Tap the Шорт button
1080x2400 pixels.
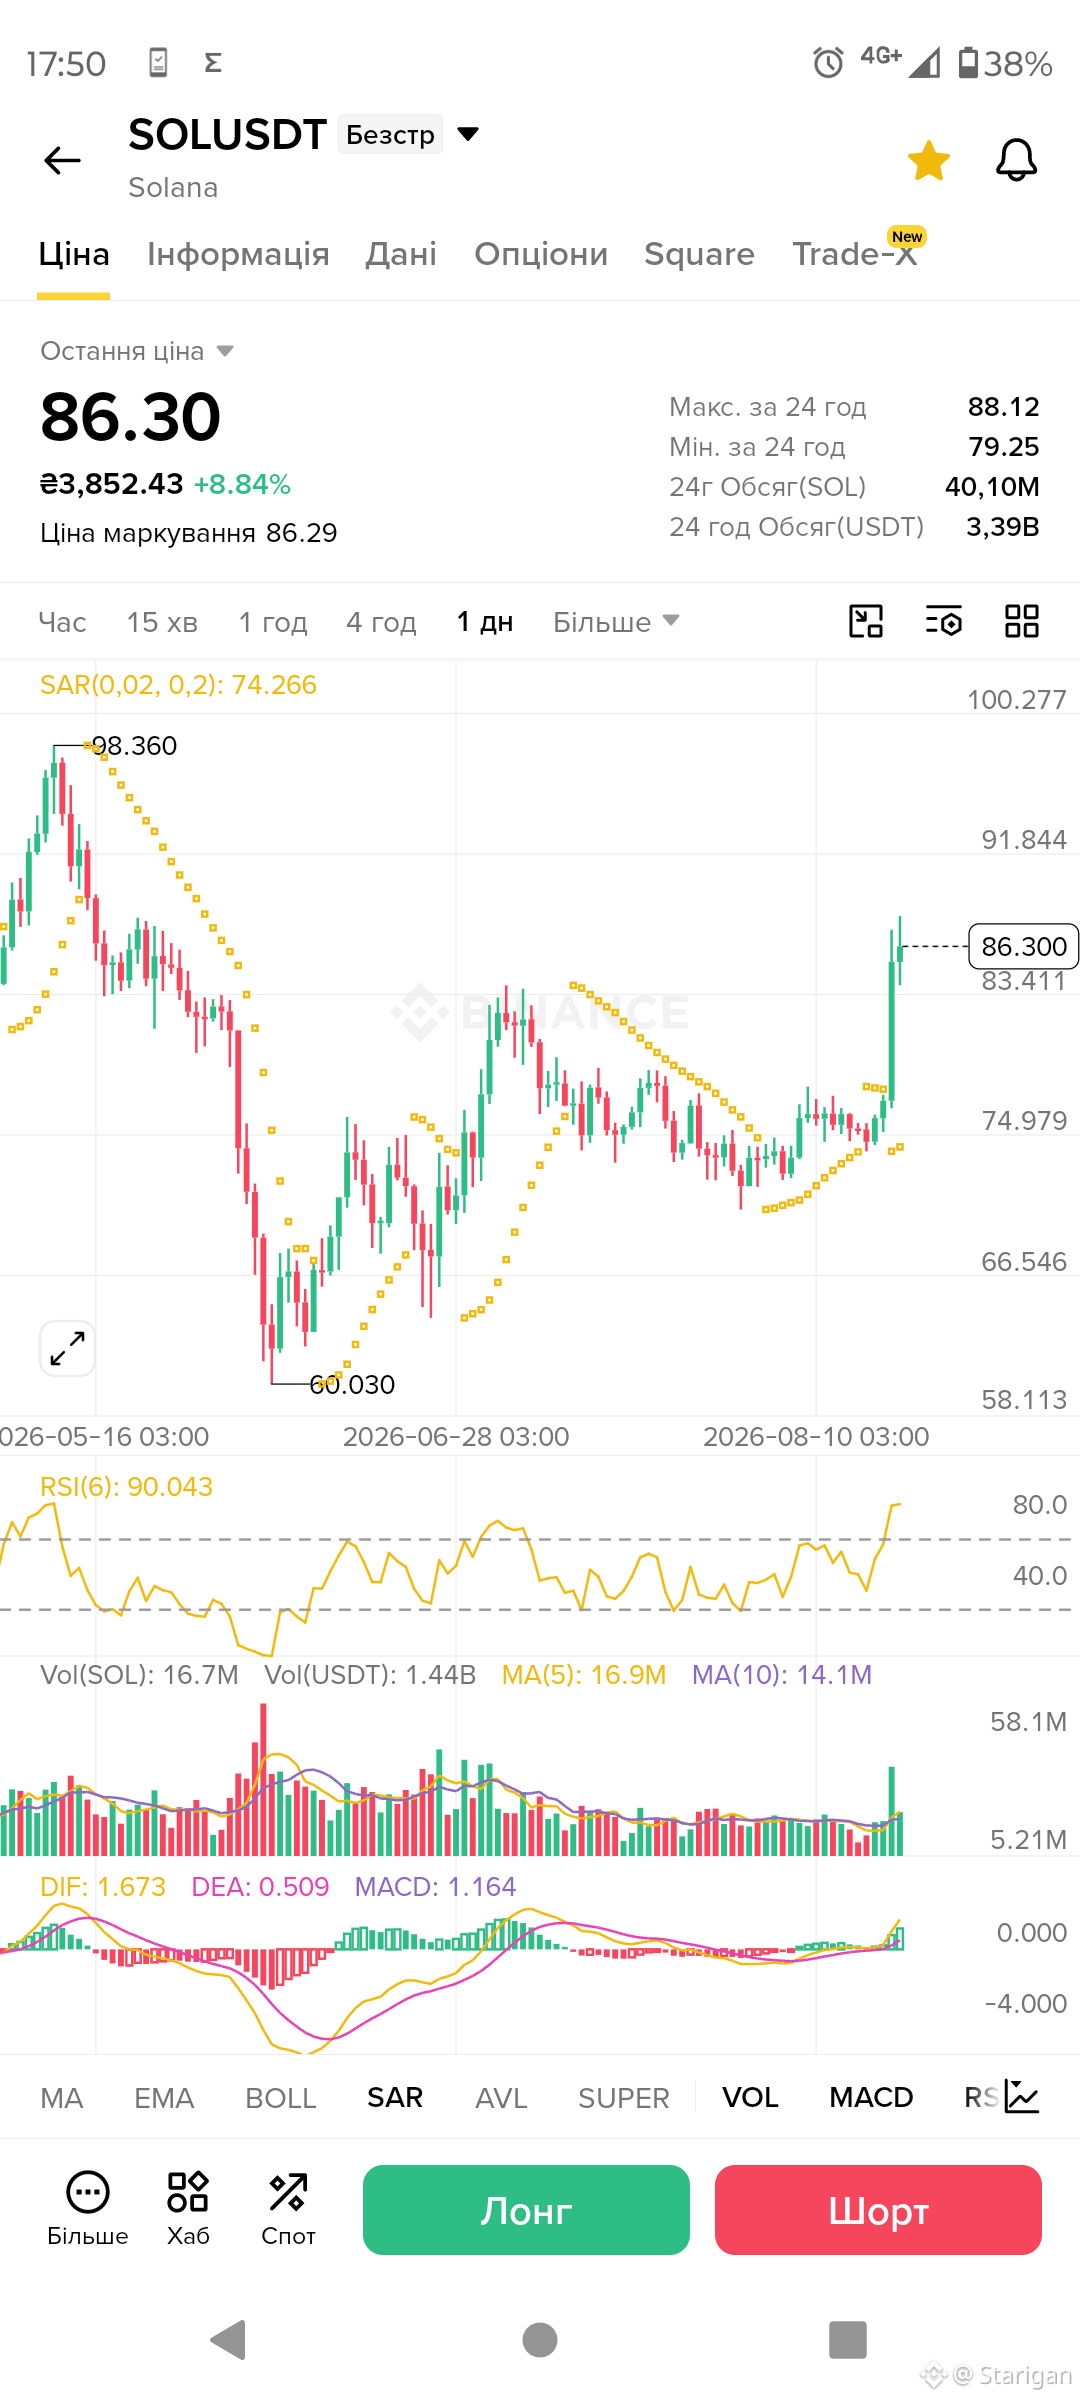pyautogui.click(x=878, y=2210)
